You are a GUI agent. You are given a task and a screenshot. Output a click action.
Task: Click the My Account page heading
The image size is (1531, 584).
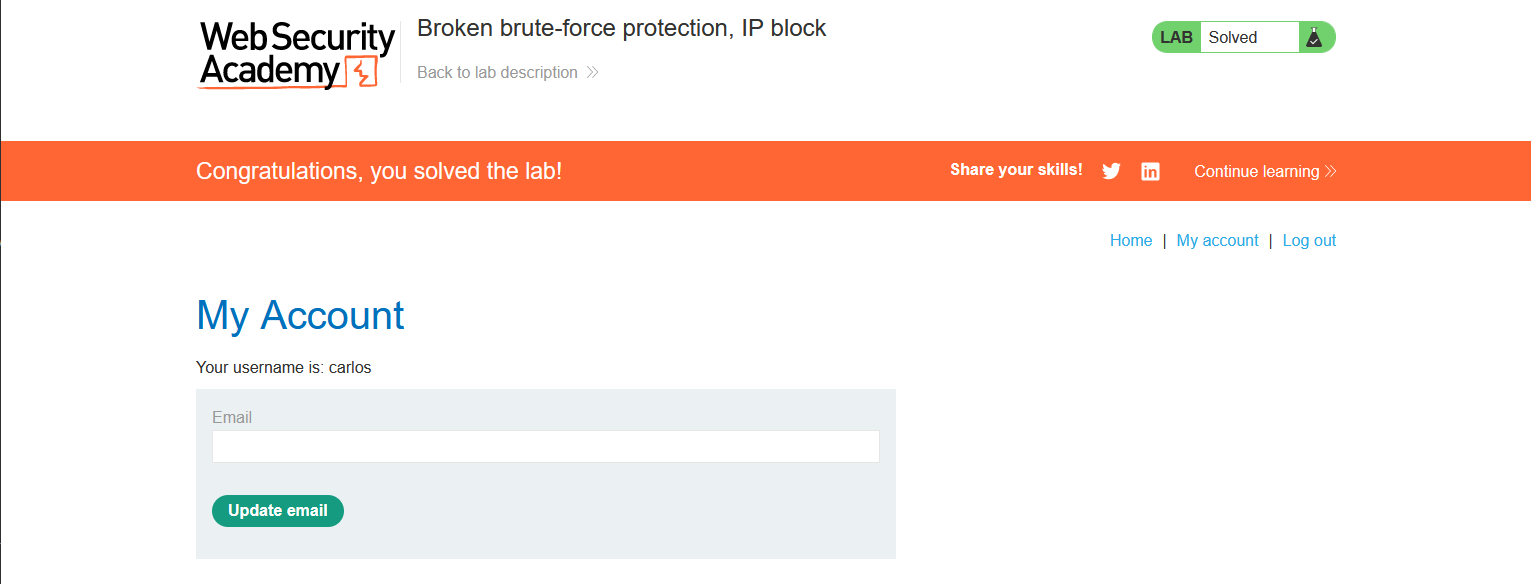tap(300, 315)
